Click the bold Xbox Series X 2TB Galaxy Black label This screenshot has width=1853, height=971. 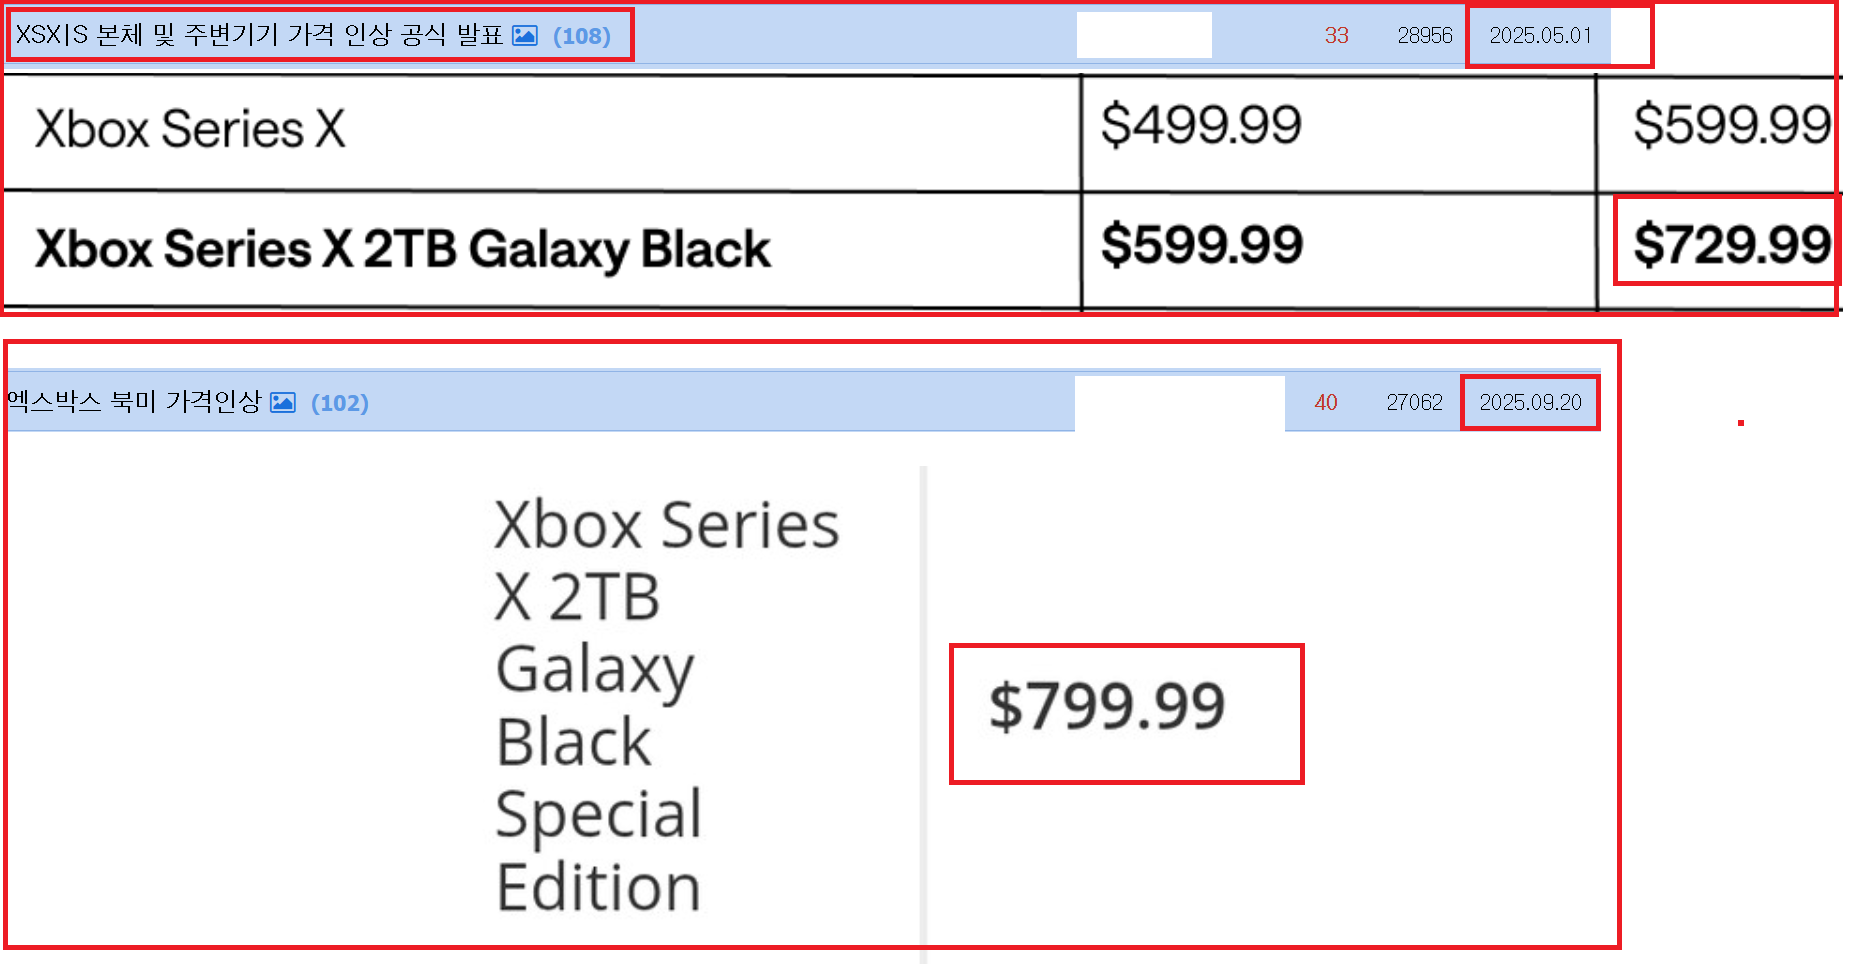click(x=403, y=249)
